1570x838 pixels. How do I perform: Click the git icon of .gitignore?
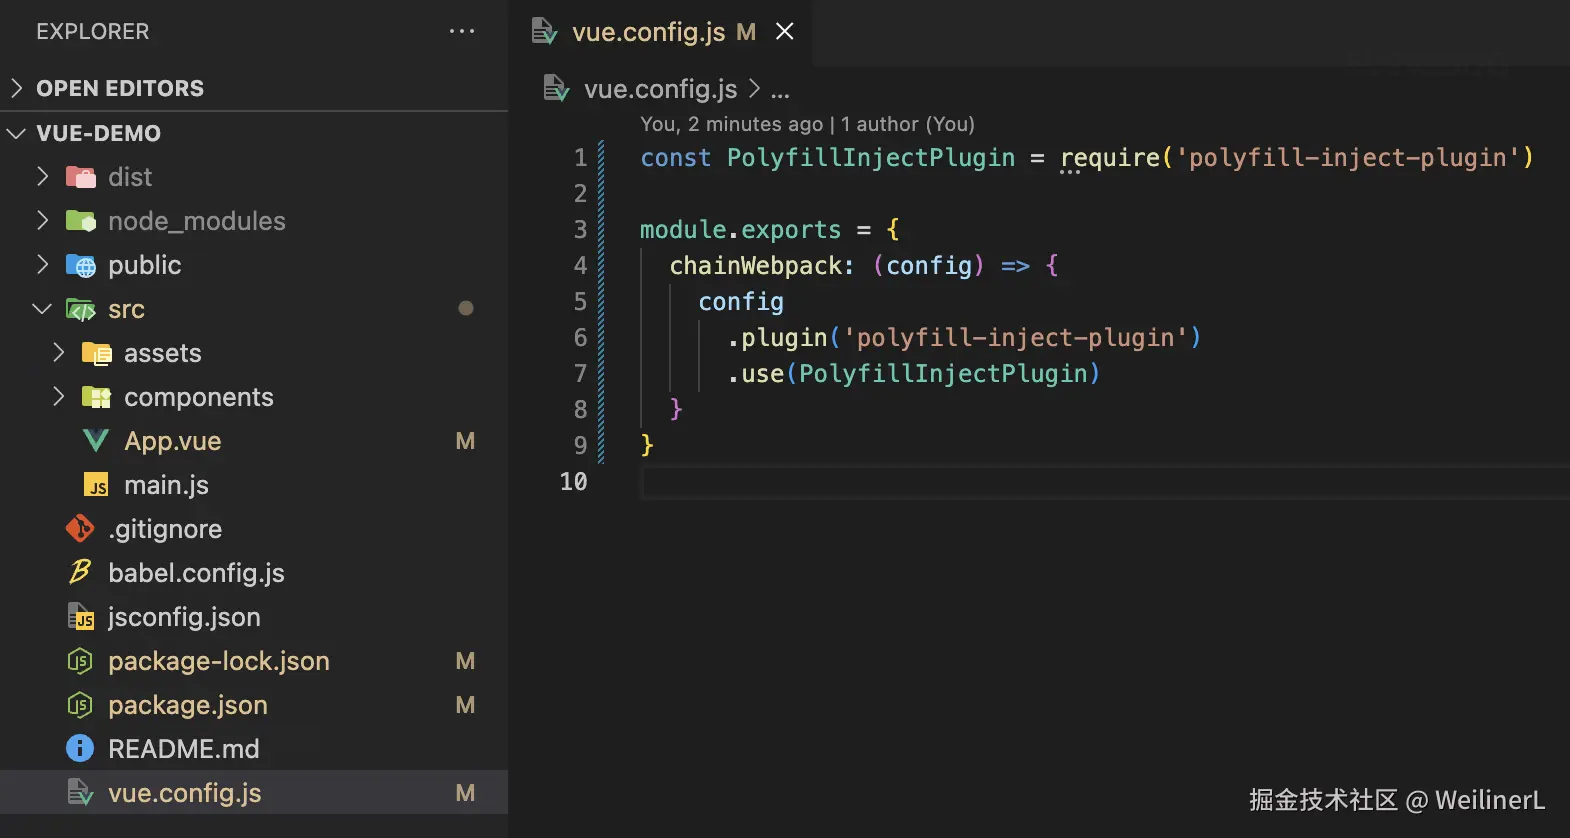coord(80,529)
